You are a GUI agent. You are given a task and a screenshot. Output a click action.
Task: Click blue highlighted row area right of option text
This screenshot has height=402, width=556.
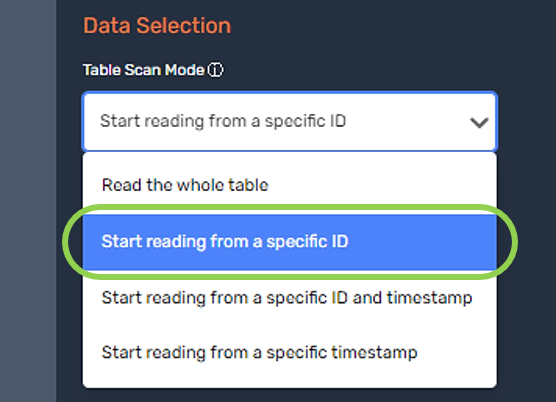(x=422, y=242)
